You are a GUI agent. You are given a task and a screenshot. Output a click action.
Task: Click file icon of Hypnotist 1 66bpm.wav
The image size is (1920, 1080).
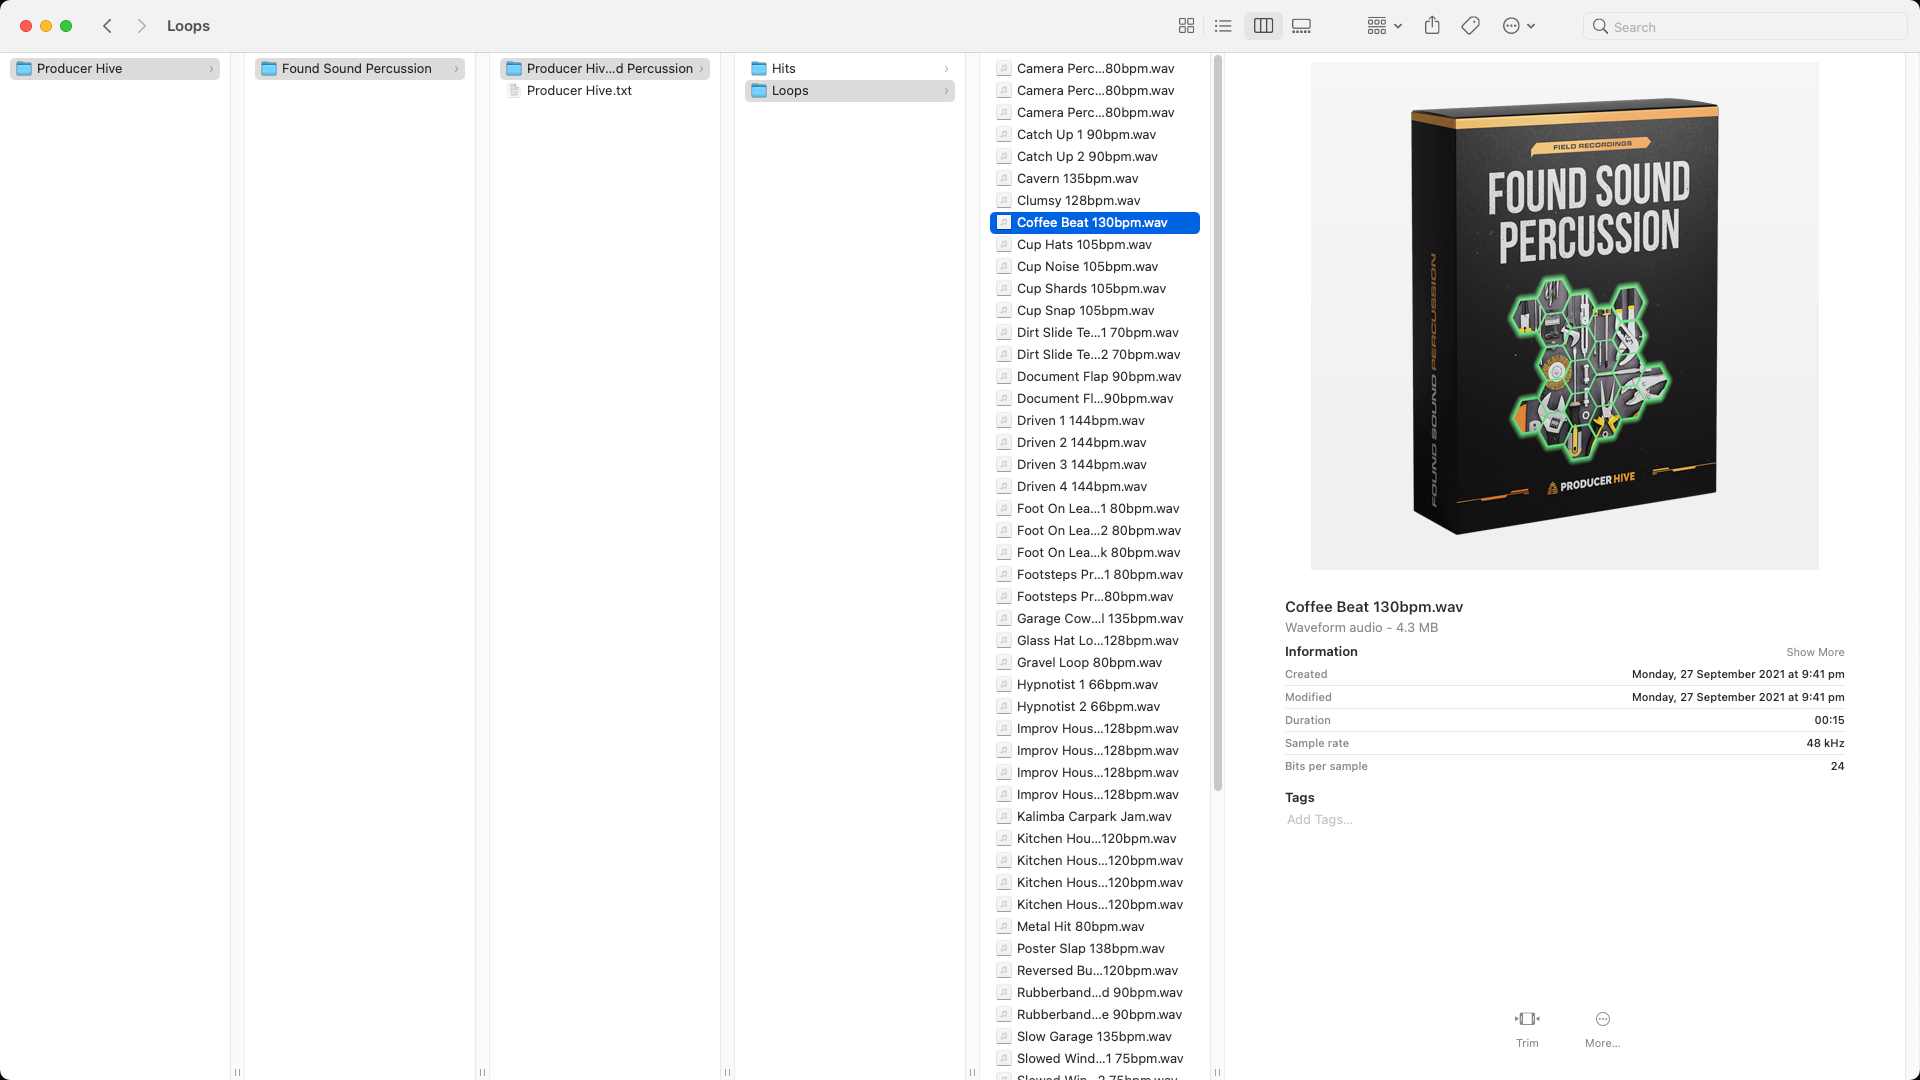pos(1004,684)
